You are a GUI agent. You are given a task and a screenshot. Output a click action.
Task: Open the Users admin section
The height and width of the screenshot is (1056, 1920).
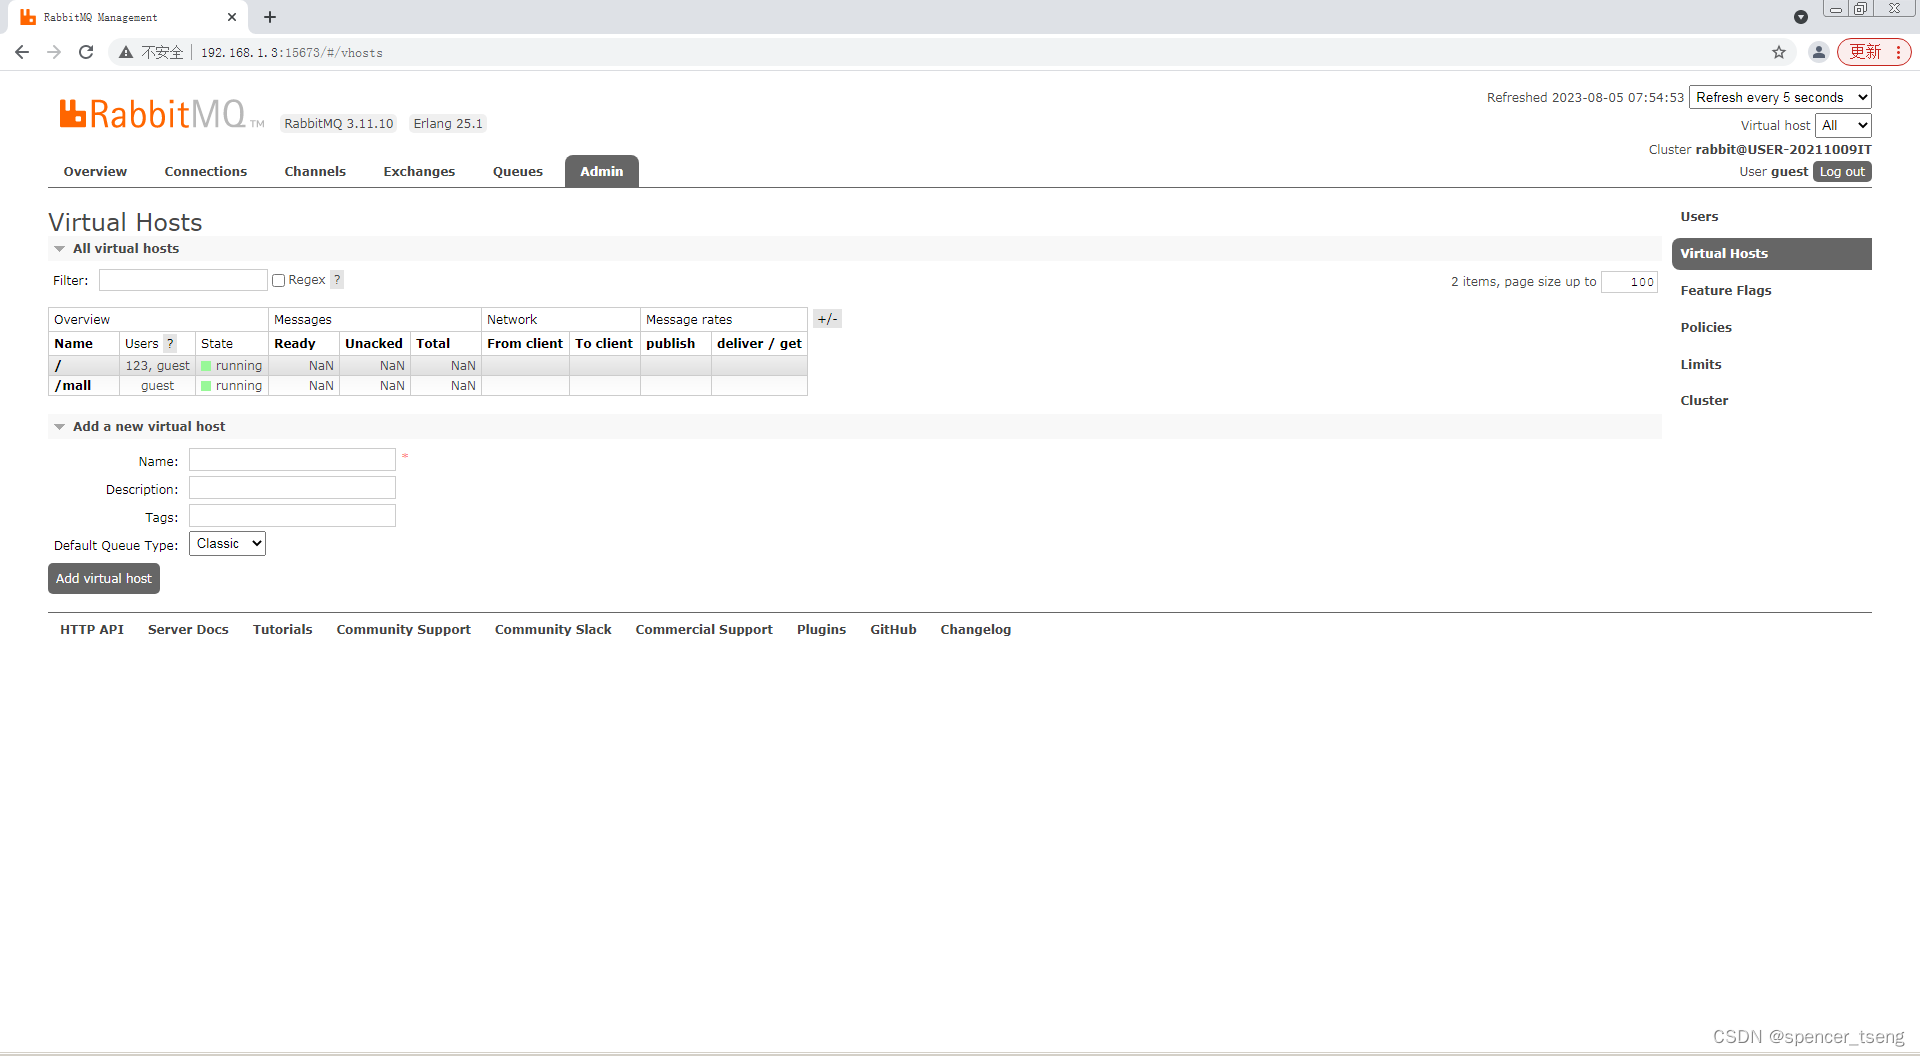coord(1699,216)
